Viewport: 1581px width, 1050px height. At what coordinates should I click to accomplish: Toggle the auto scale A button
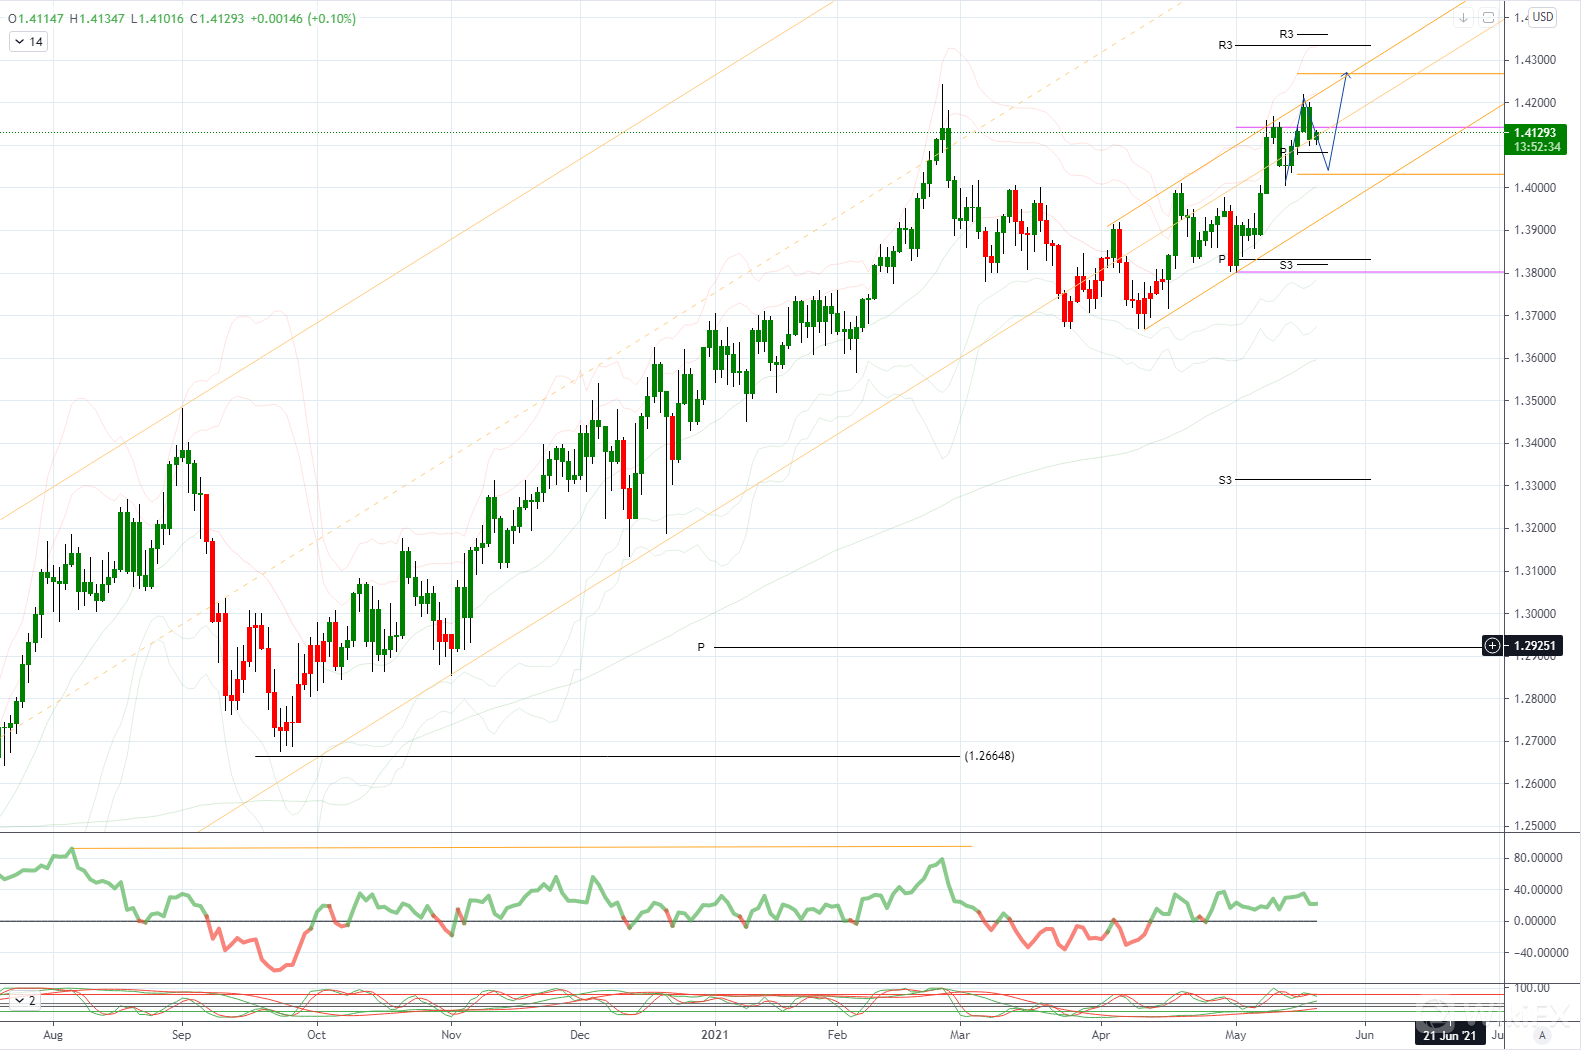click(1542, 1035)
